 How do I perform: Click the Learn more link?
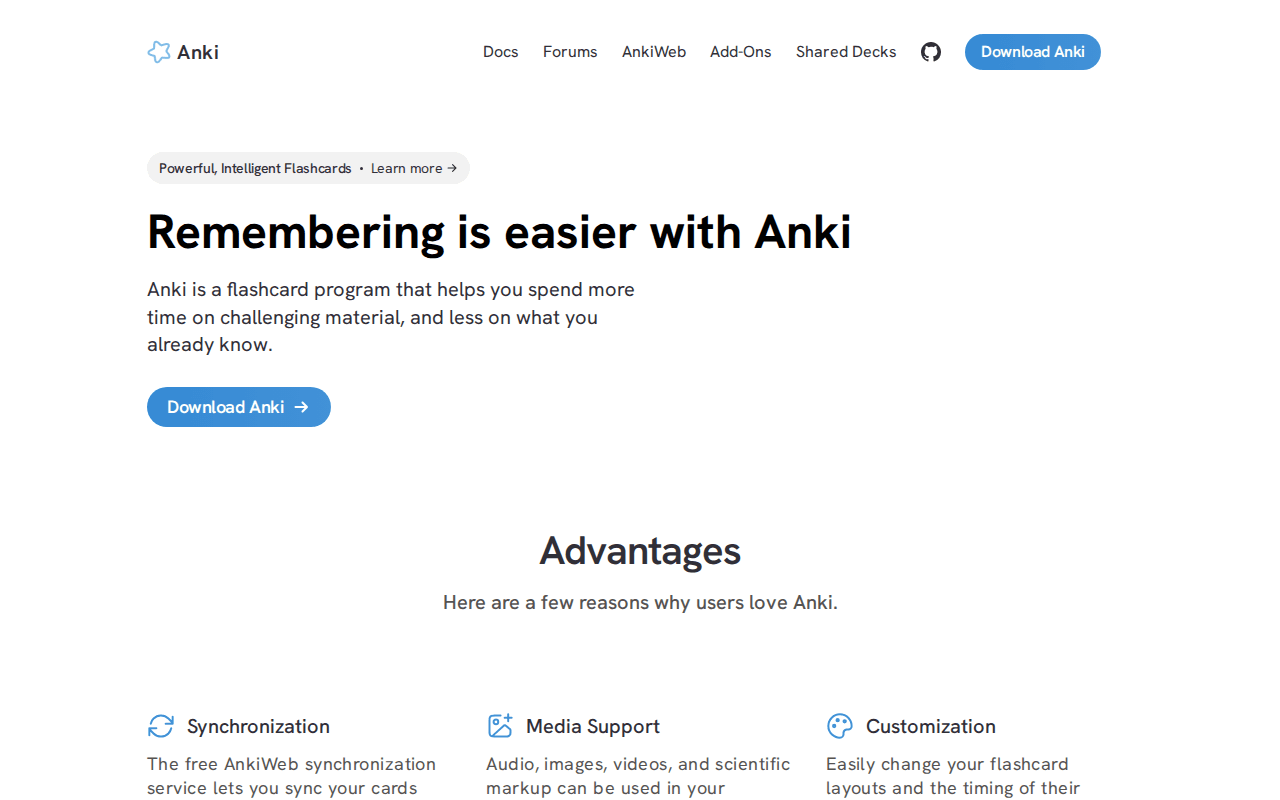[x=407, y=168]
